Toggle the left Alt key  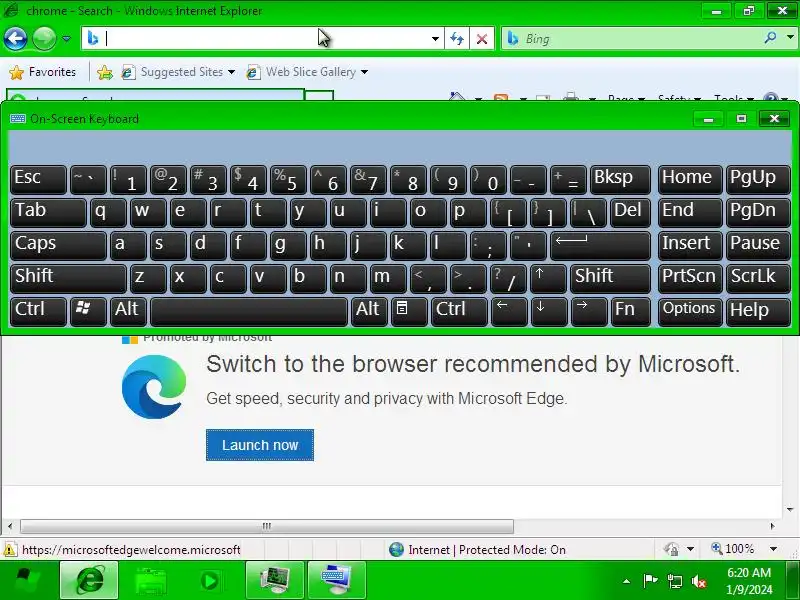click(128, 311)
